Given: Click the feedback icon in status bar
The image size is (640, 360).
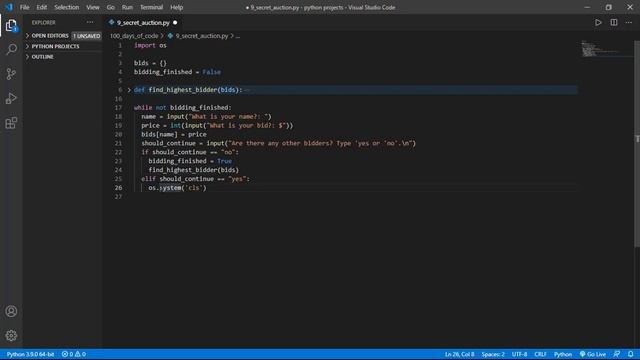Looking at the screenshot, I should pos(617,354).
